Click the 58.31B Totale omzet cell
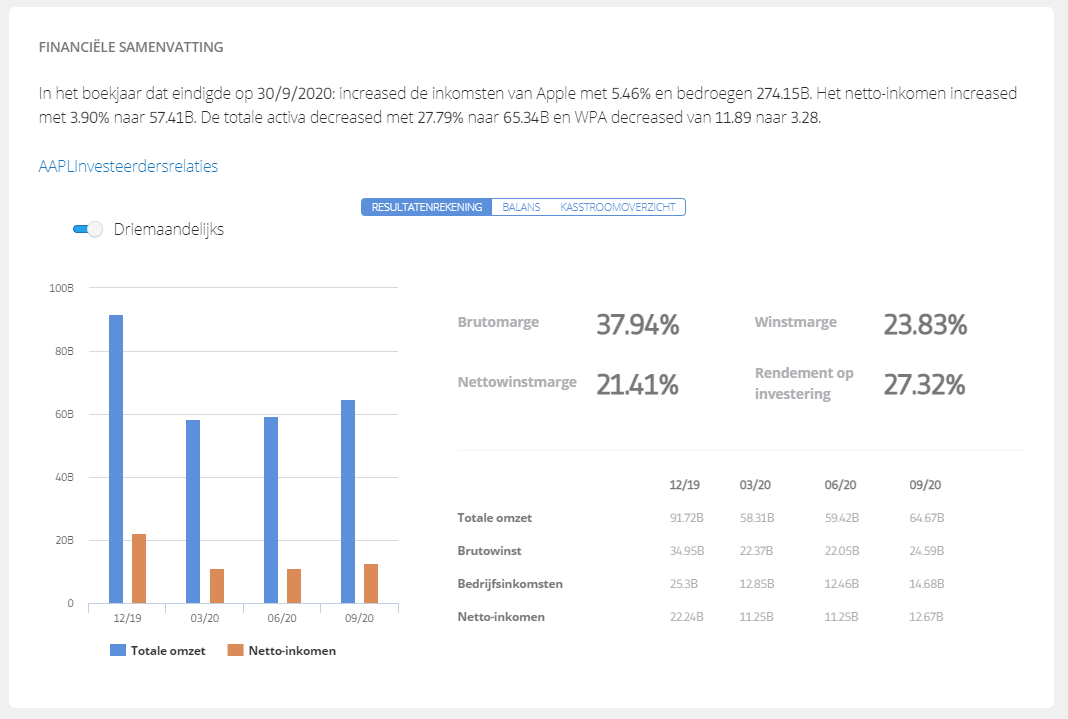 (x=757, y=517)
